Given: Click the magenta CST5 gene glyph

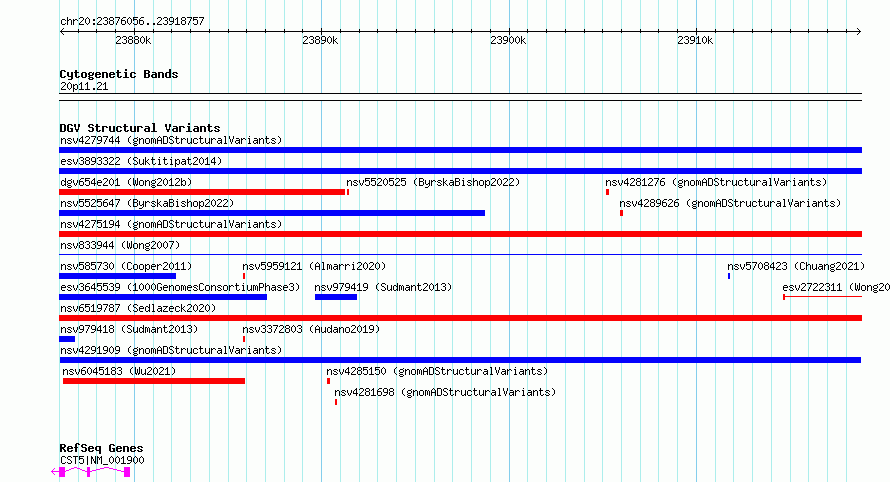Looking at the screenshot, I should coord(91,472).
